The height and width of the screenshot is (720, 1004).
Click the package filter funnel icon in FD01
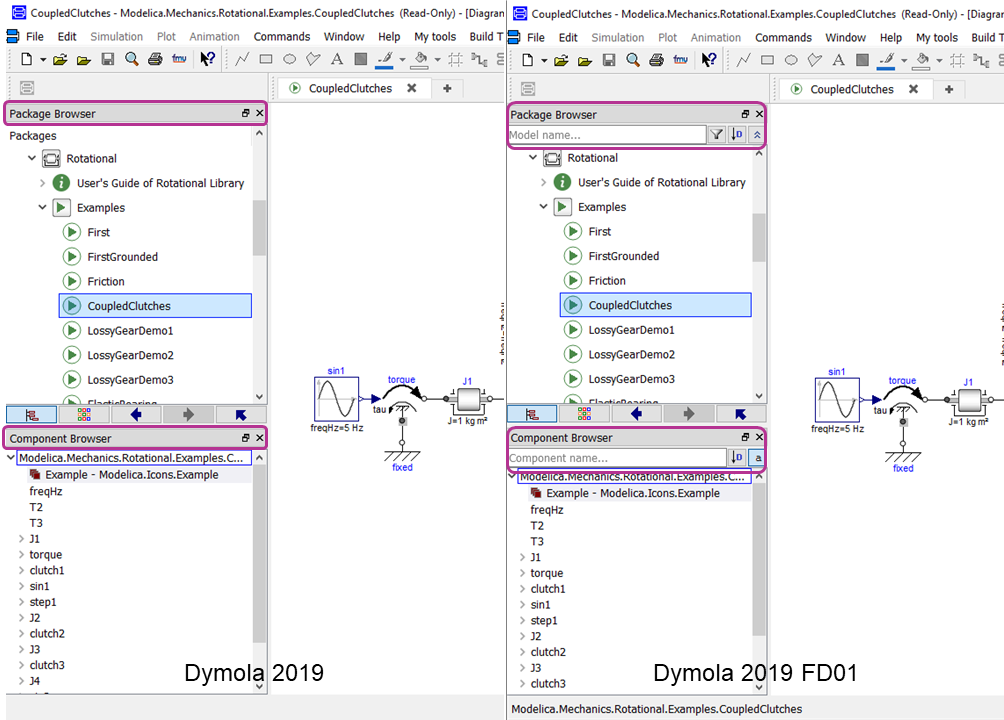(x=717, y=135)
